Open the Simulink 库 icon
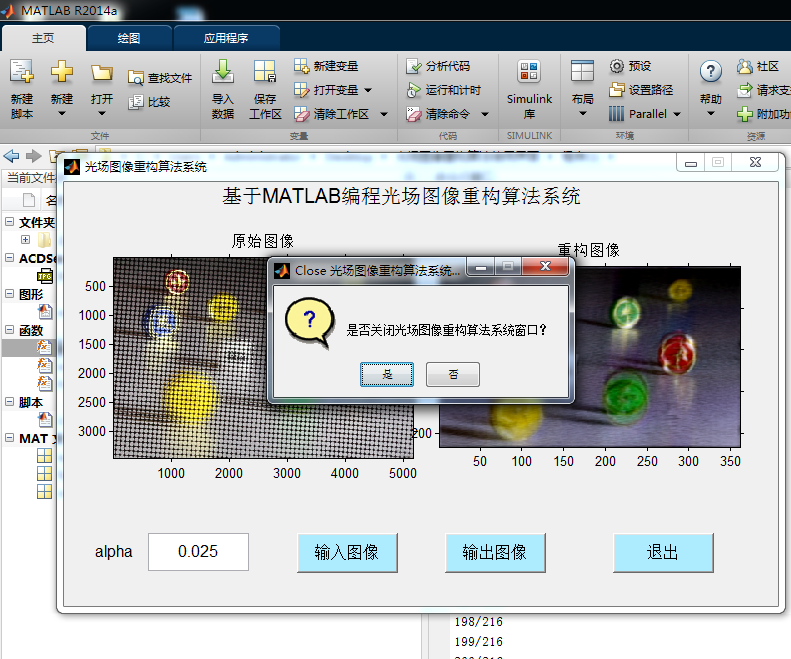 click(529, 71)
